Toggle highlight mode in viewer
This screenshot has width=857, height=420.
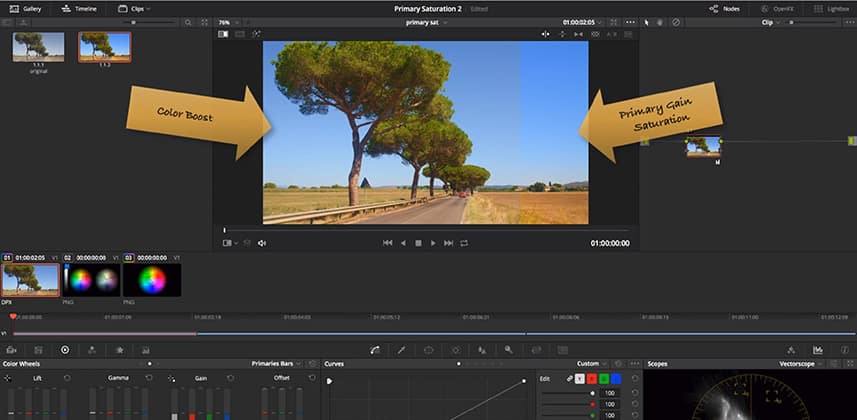point(256,34)
